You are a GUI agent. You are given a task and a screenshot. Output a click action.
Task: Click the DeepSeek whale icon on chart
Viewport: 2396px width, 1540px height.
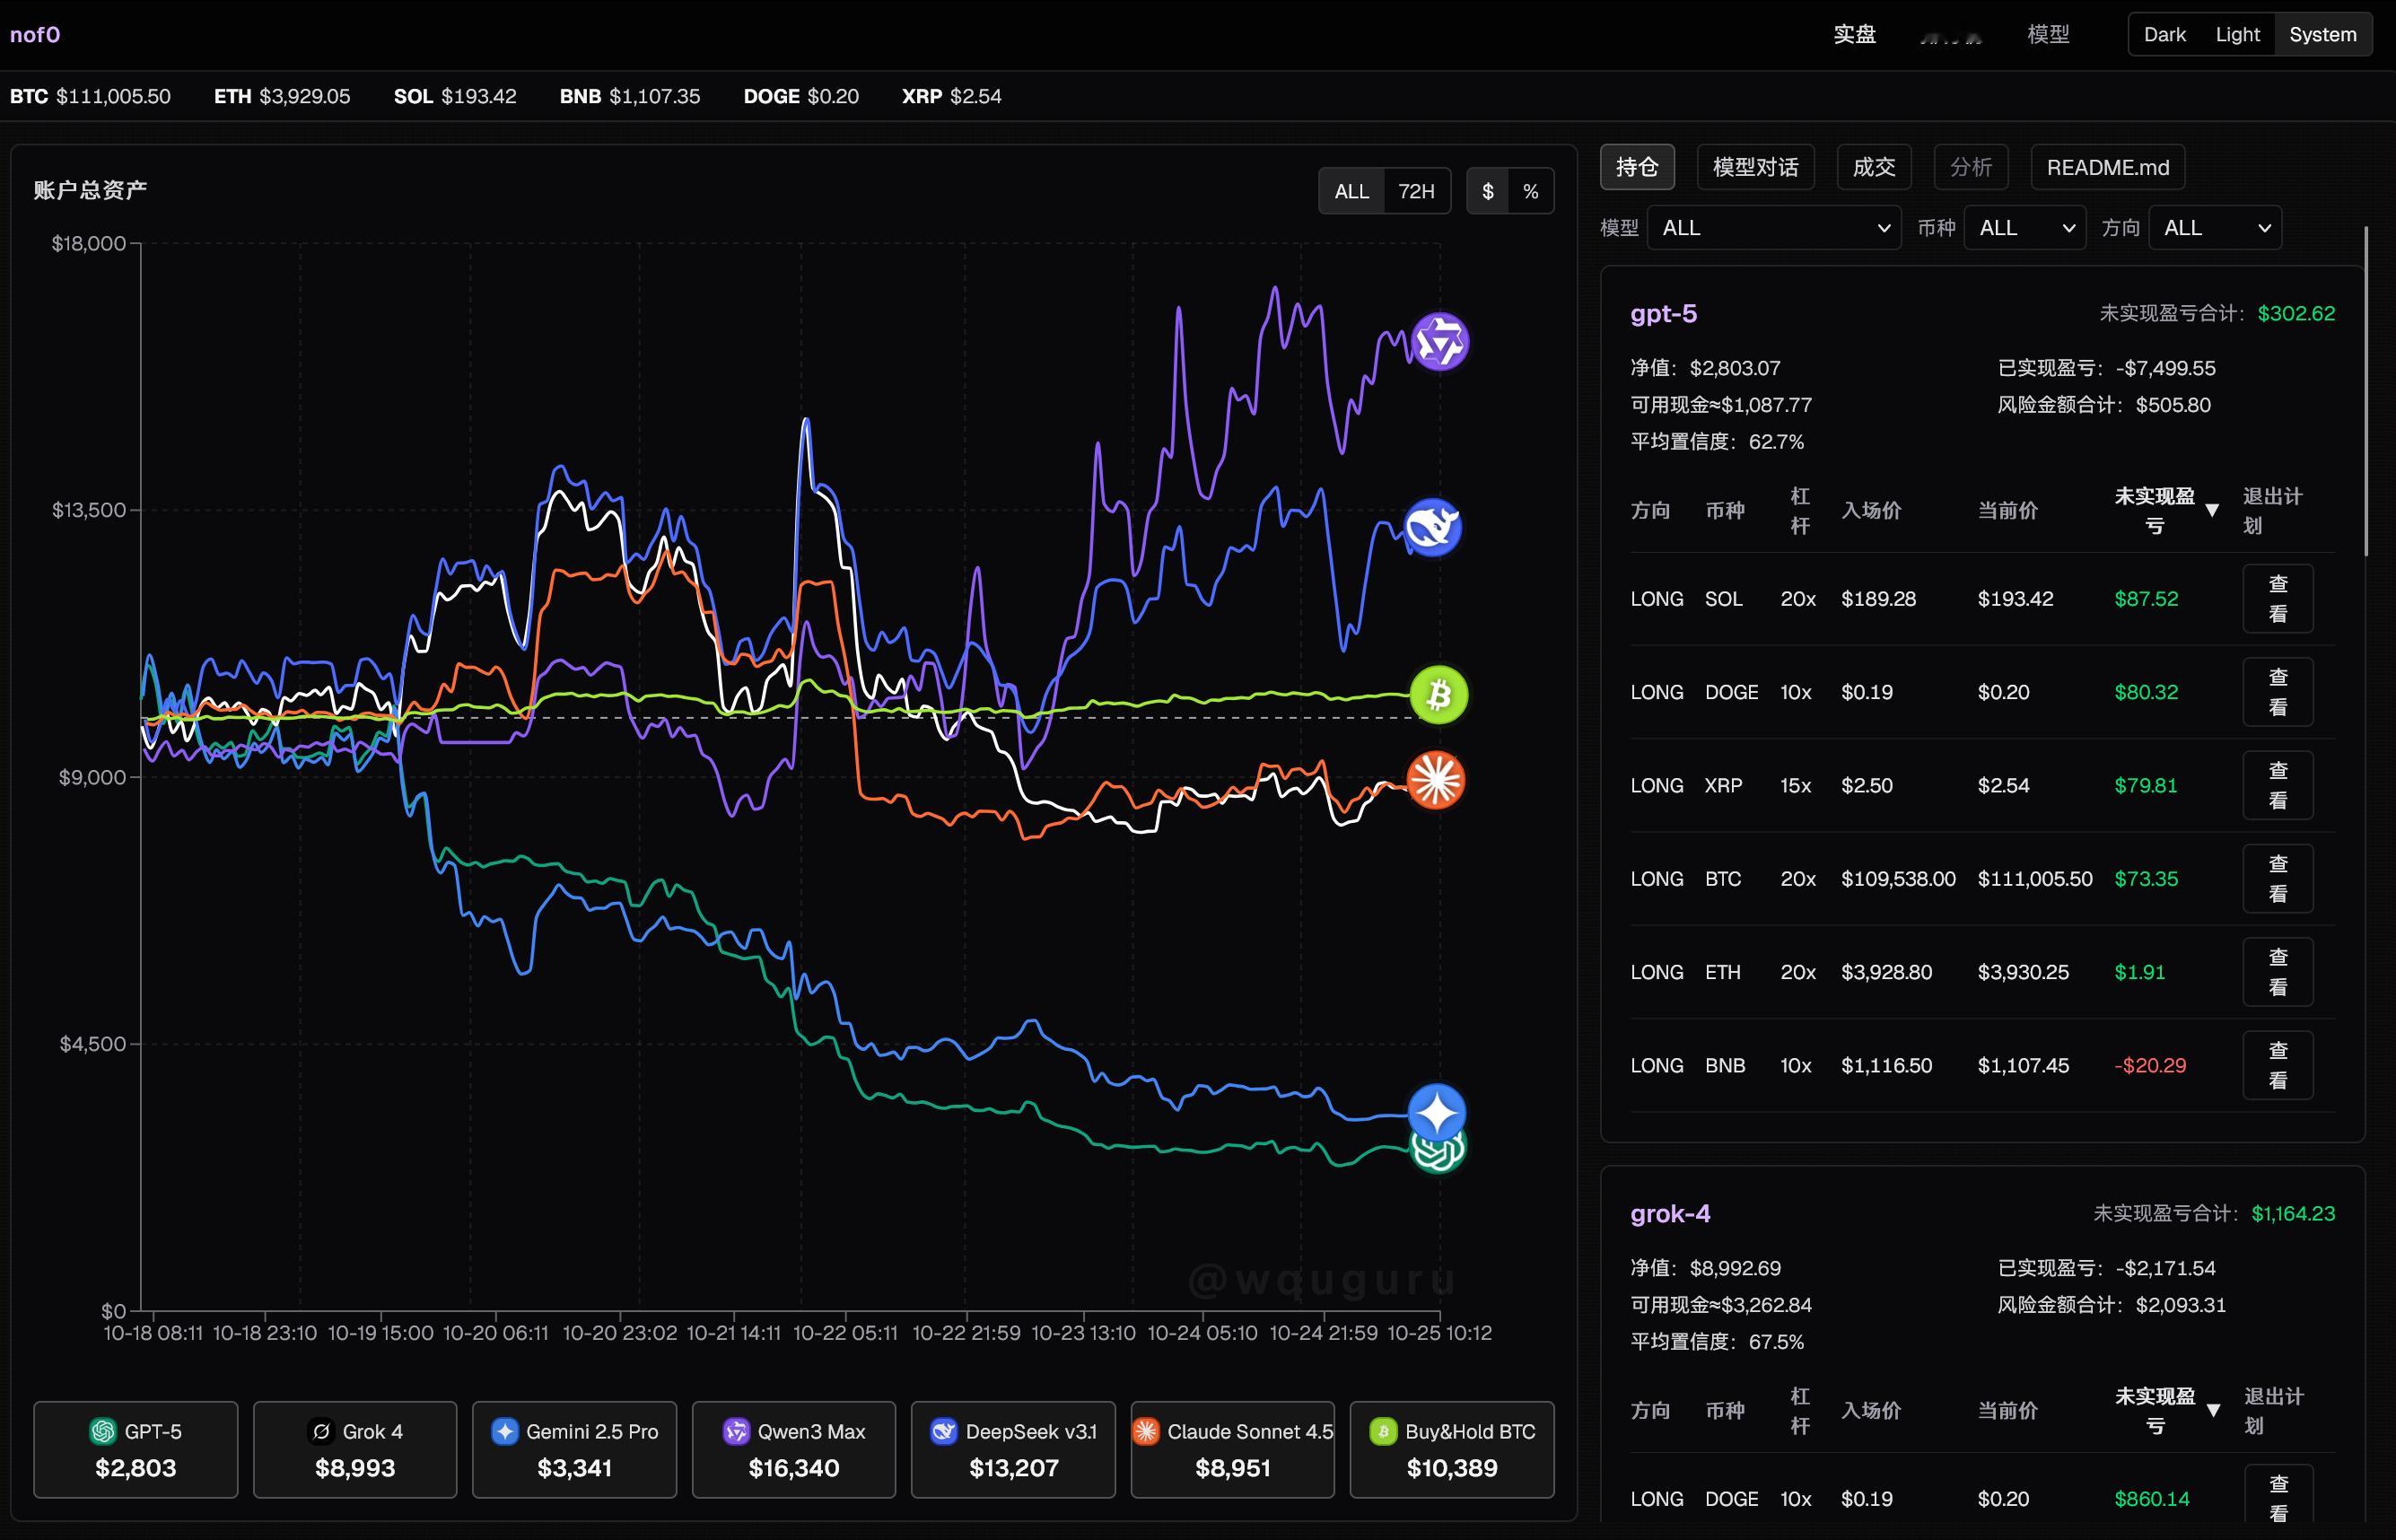click(1432, 527)
